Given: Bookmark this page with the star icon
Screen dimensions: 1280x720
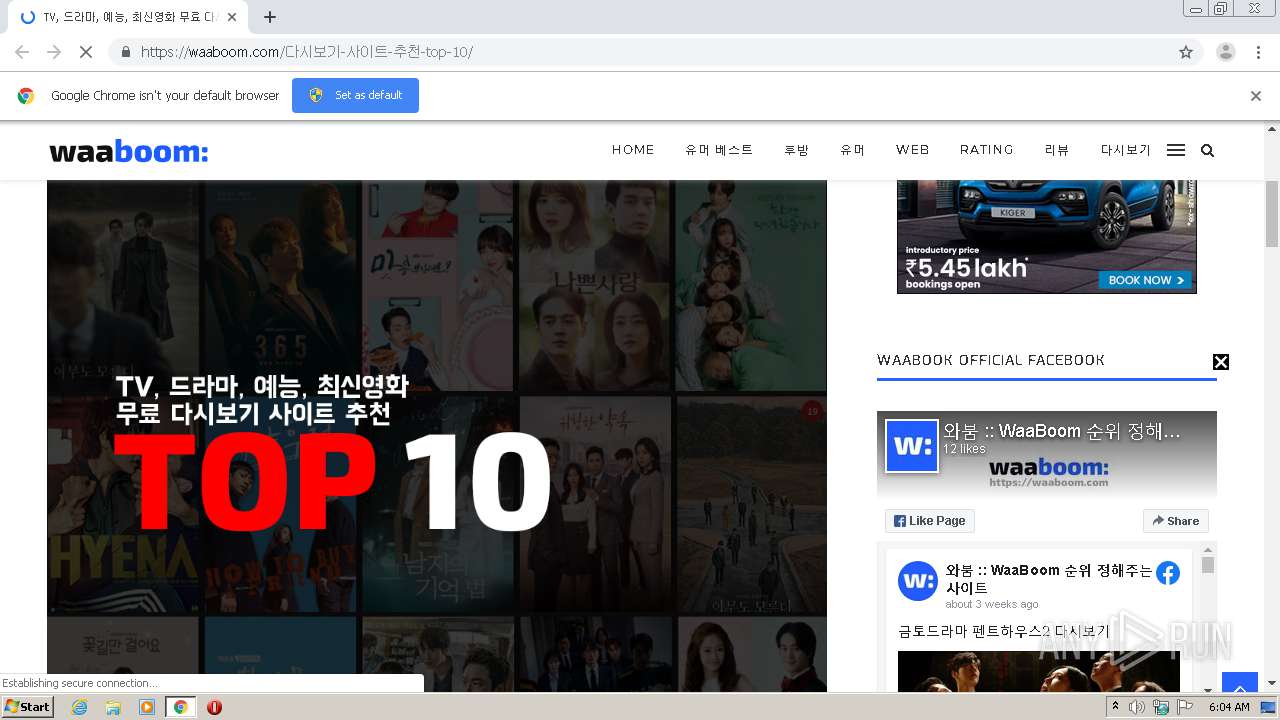Looking at the screenshot, I should (1186, 52).
